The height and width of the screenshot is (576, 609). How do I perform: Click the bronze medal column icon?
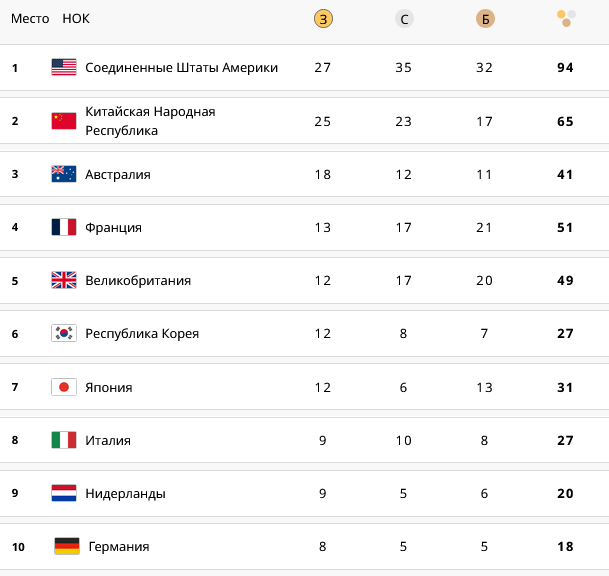(485, 19)
